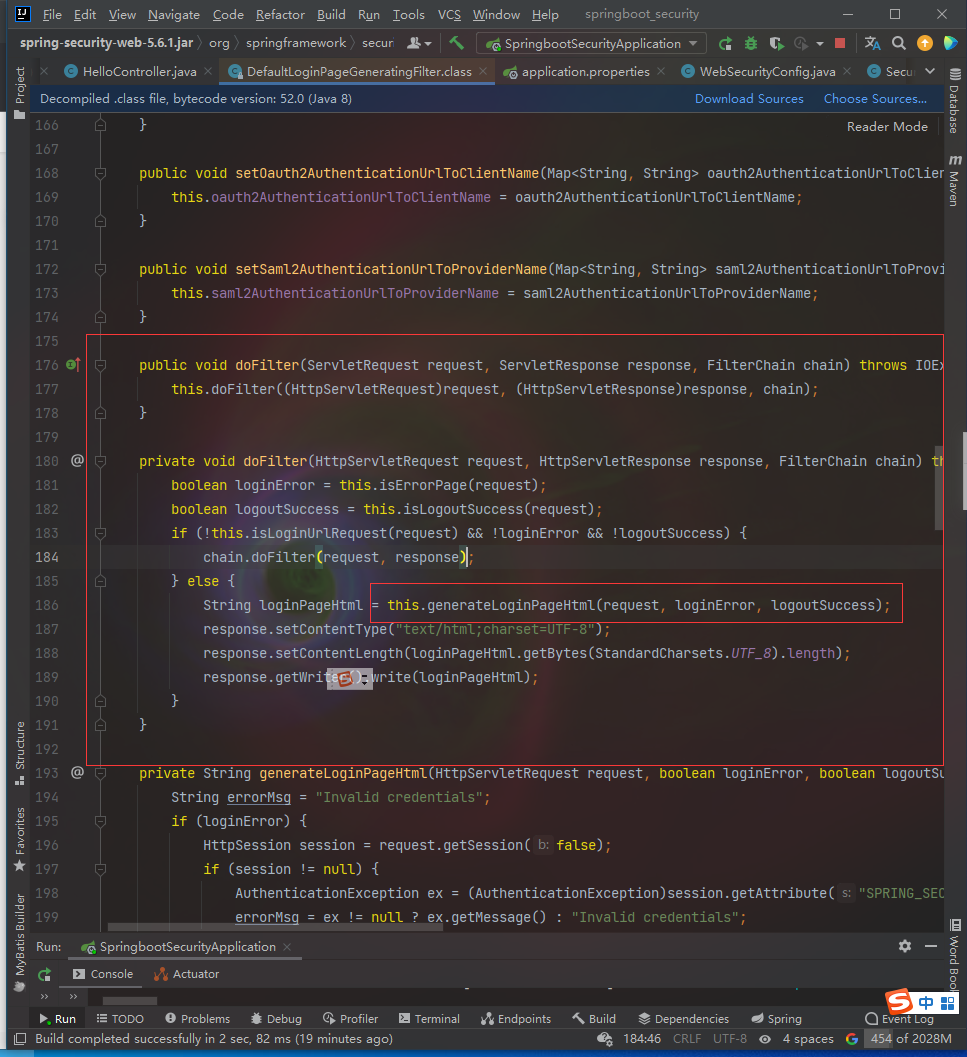Open the Profiler run options dropdown arrow

820,44
